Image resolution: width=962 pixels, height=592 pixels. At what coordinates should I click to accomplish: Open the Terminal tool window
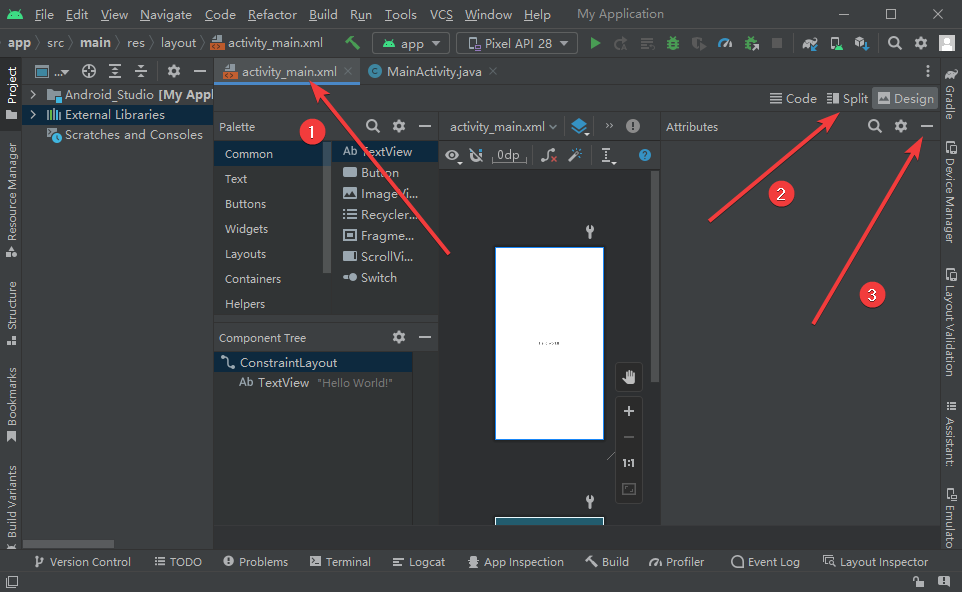(341, 562)
